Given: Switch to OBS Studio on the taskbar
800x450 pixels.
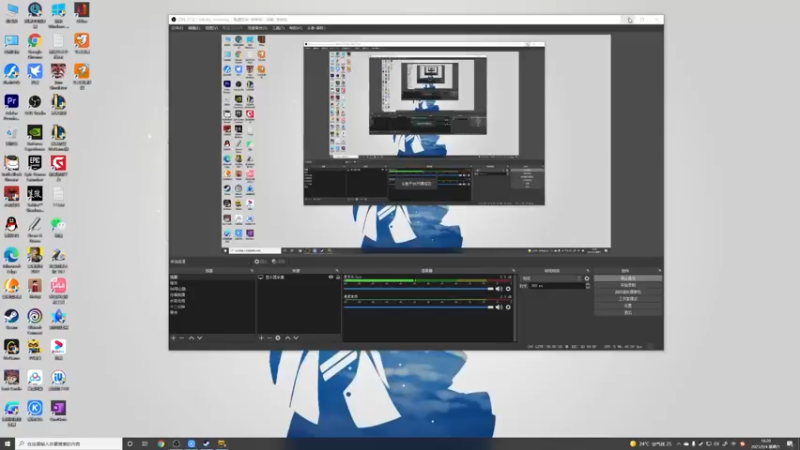Looking at the screenshot, I should [176, 444].
